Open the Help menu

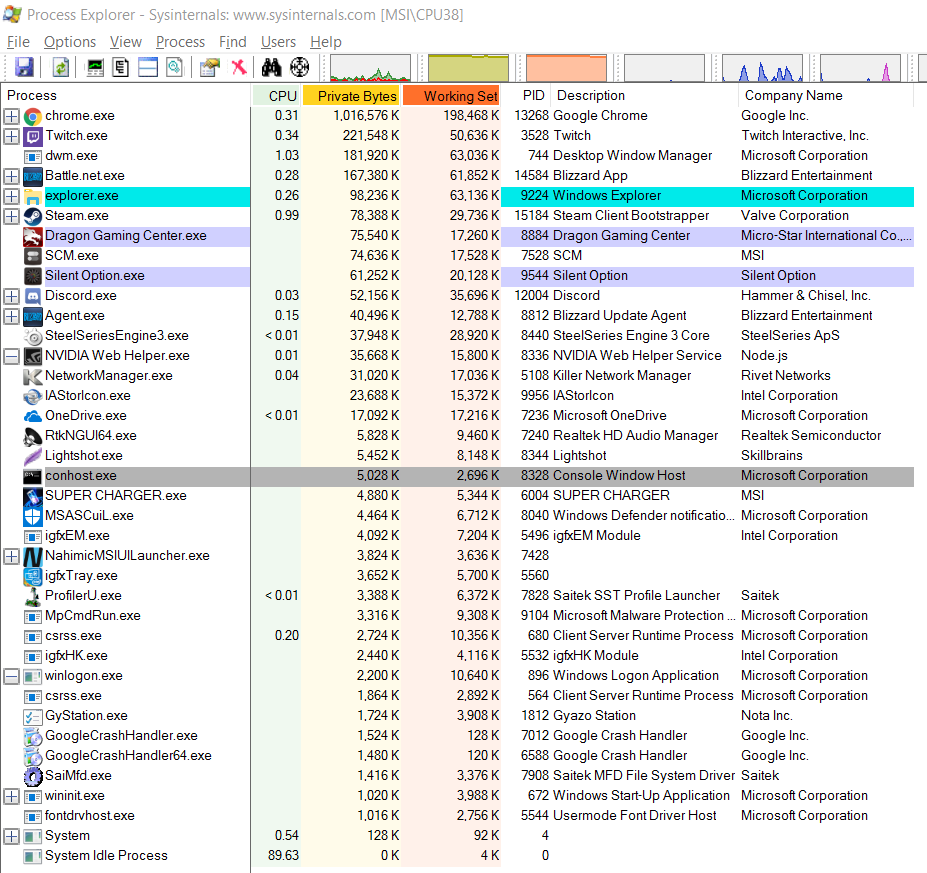pos(326,42)
